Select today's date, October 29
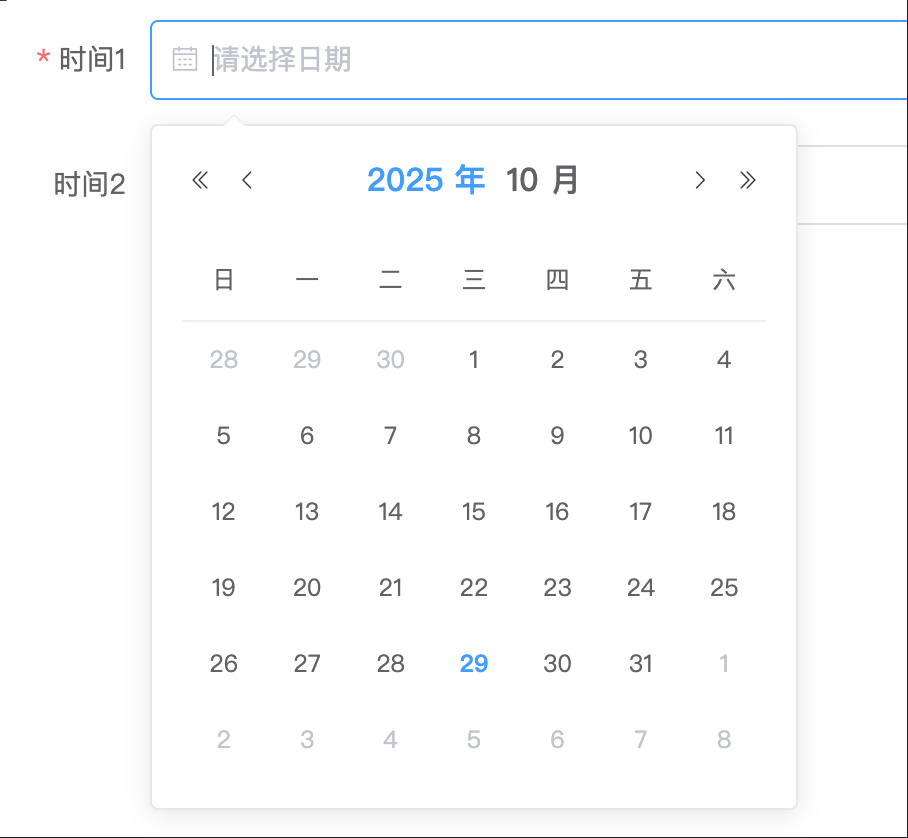 pos(474,664)
